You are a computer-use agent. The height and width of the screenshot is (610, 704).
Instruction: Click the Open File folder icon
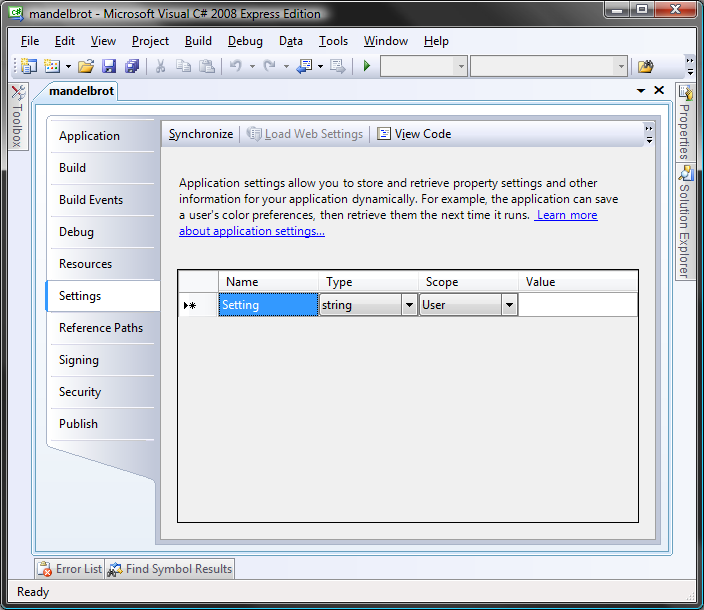tap(86, 66)
